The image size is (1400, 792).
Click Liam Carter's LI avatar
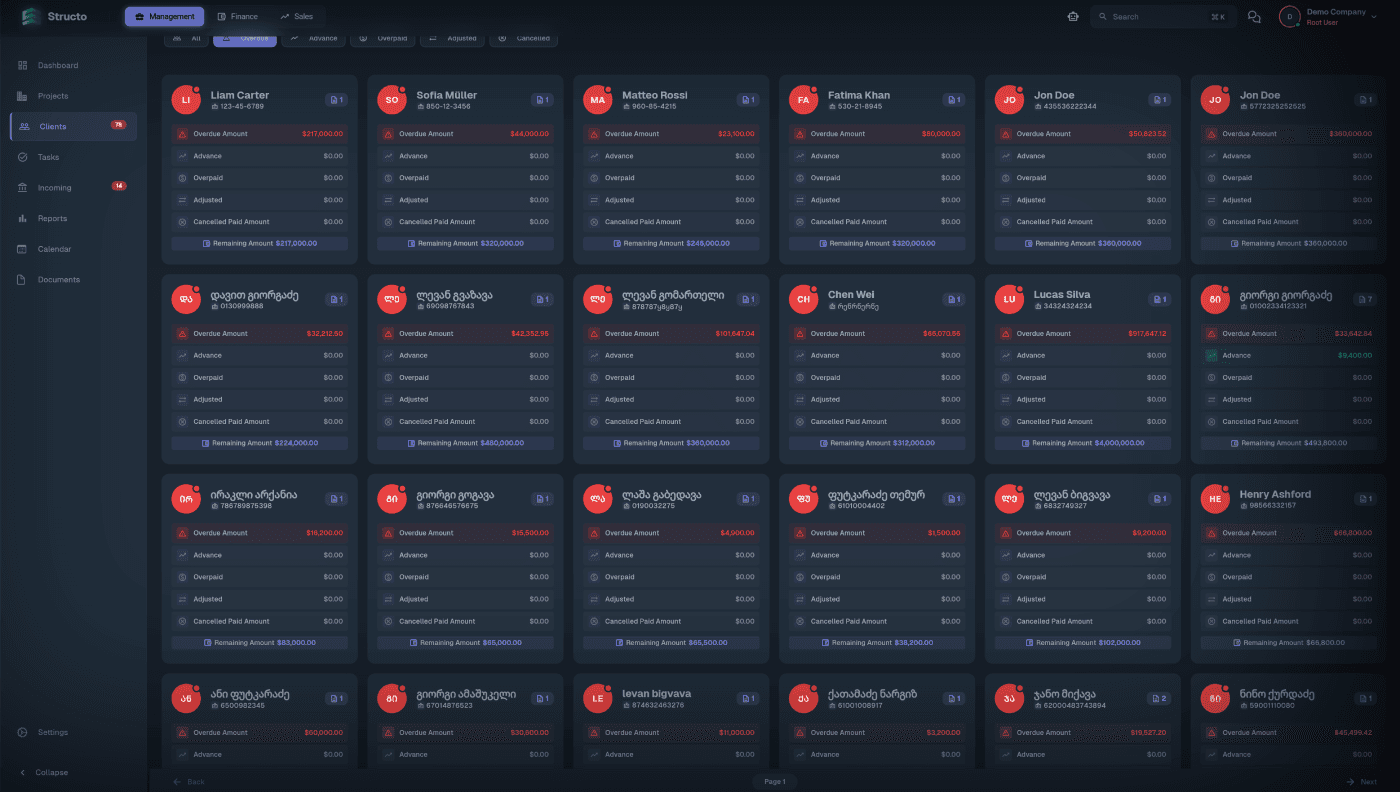pyautogui.click(x=185, y=100)
